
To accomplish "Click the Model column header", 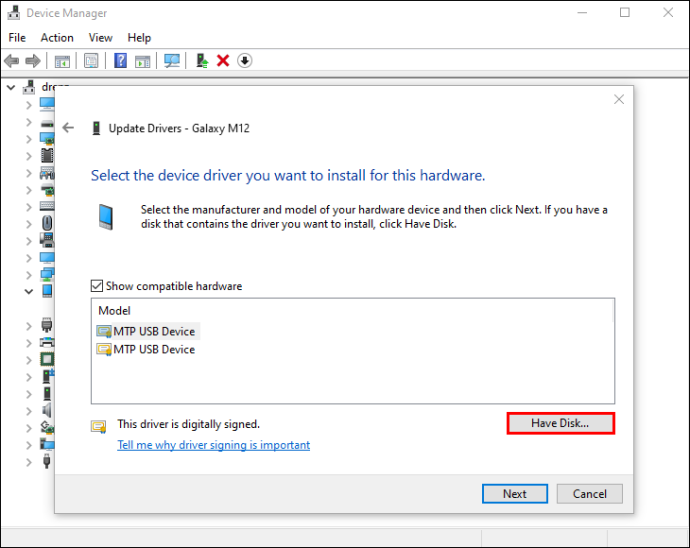I will (x=114, y=311).
